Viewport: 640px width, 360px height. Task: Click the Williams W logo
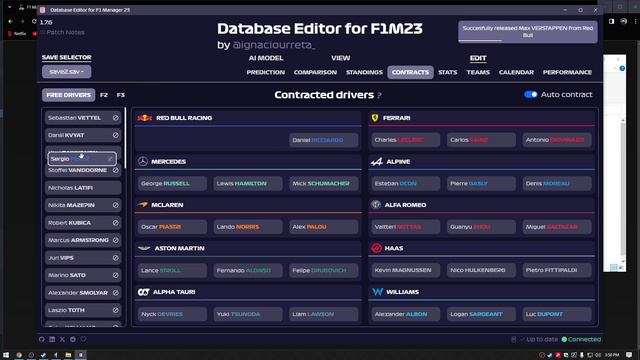point(378,292)
